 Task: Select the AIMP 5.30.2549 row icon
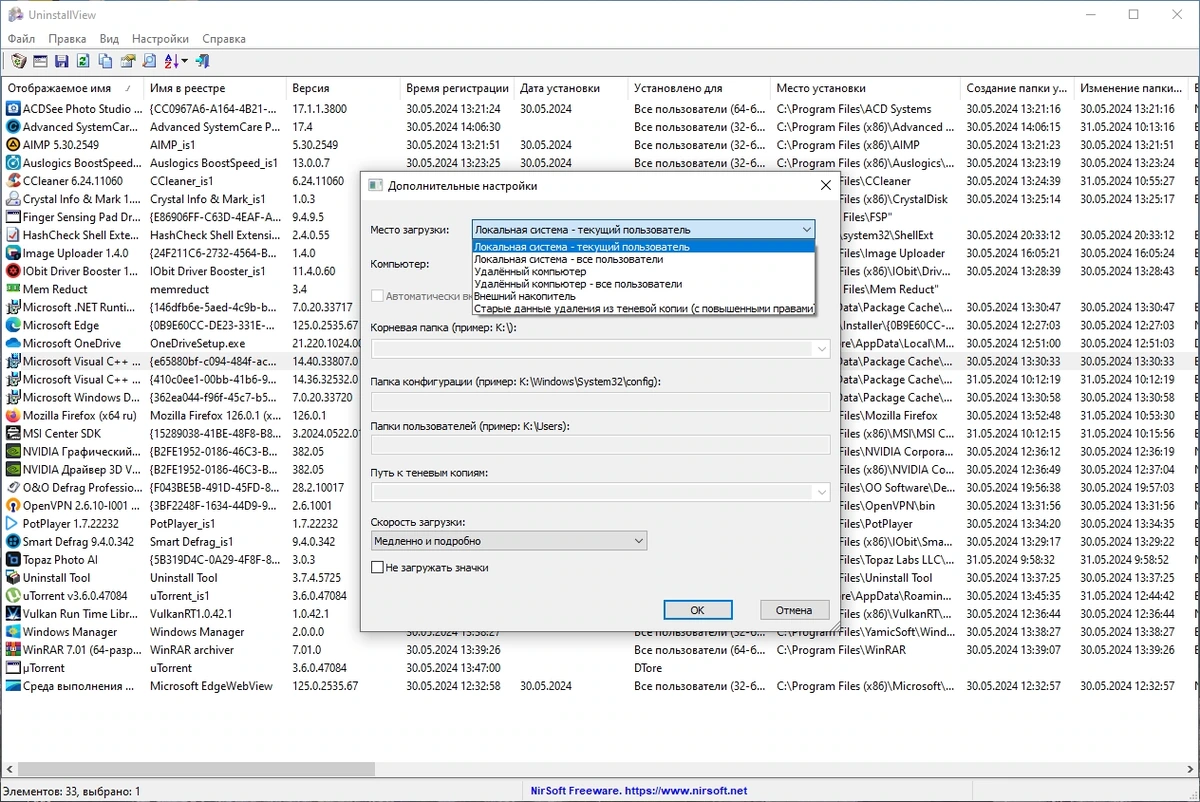[x=13, y=145]
